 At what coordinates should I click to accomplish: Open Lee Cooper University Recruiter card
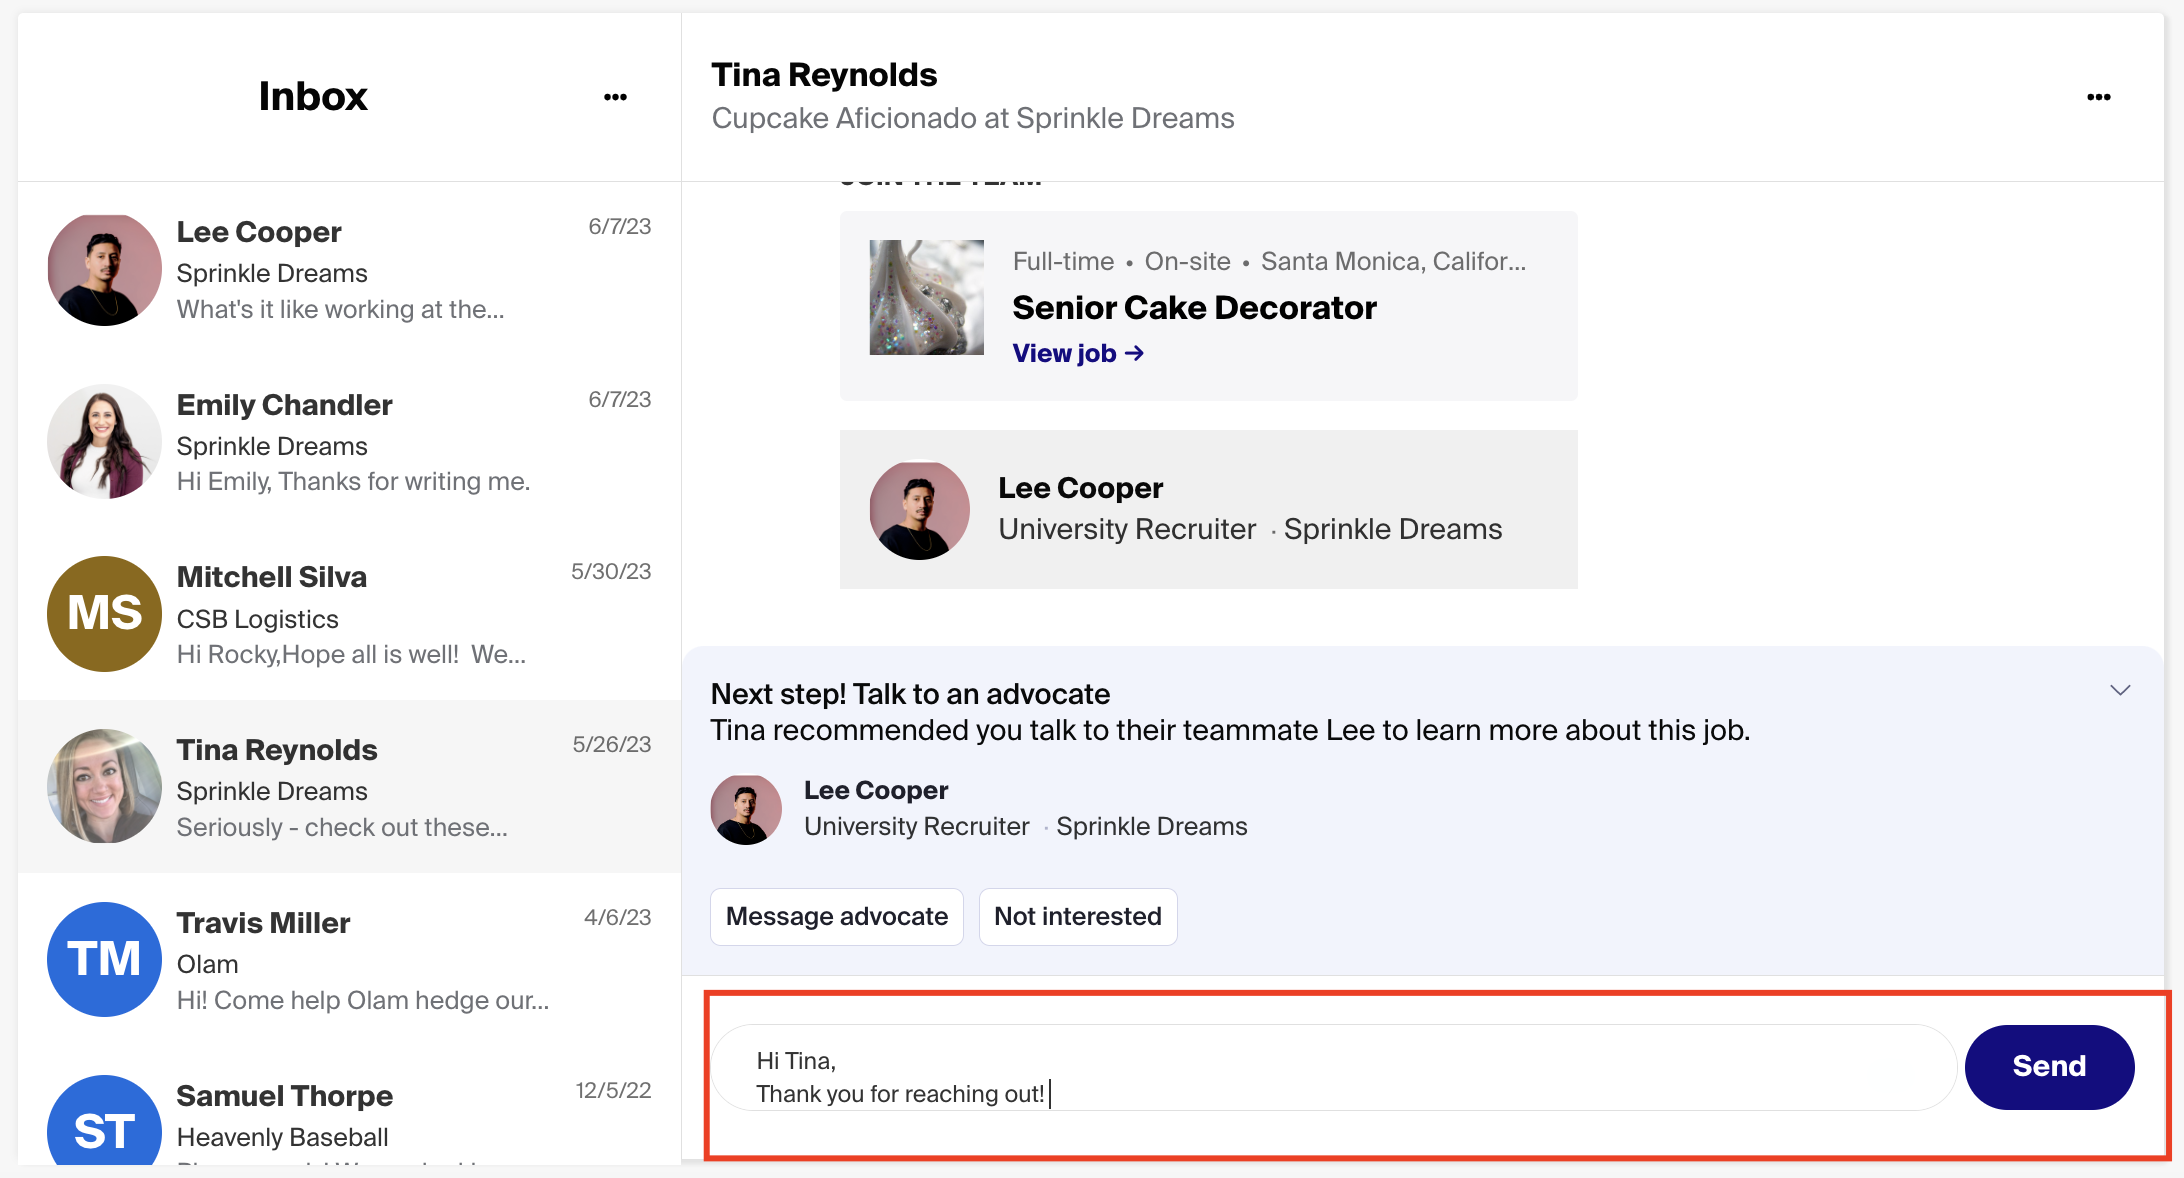point(1208,509)
